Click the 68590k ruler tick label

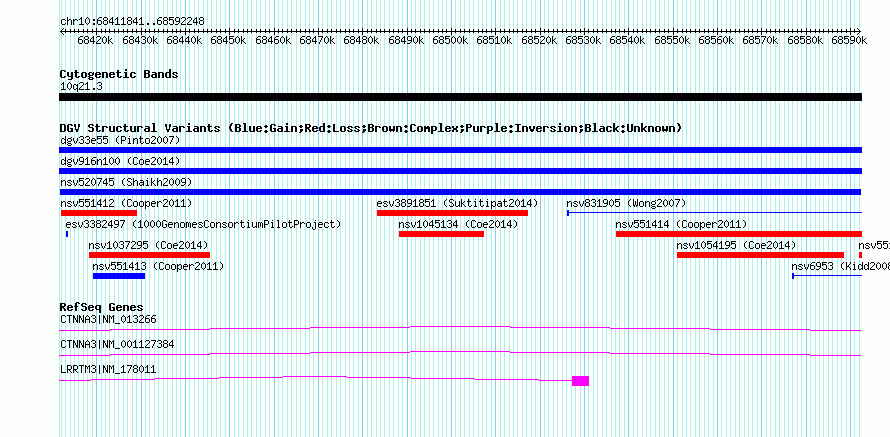point(849,40)
